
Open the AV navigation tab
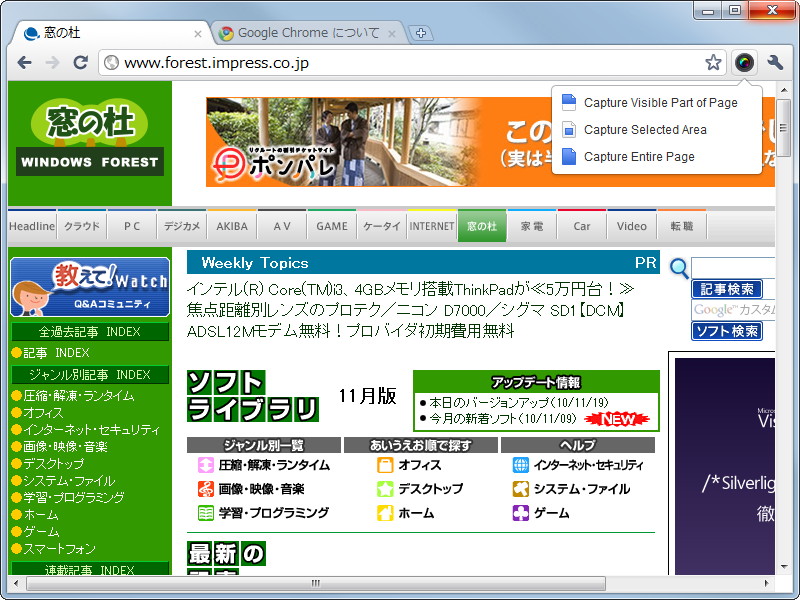click(x=282, y=226)
